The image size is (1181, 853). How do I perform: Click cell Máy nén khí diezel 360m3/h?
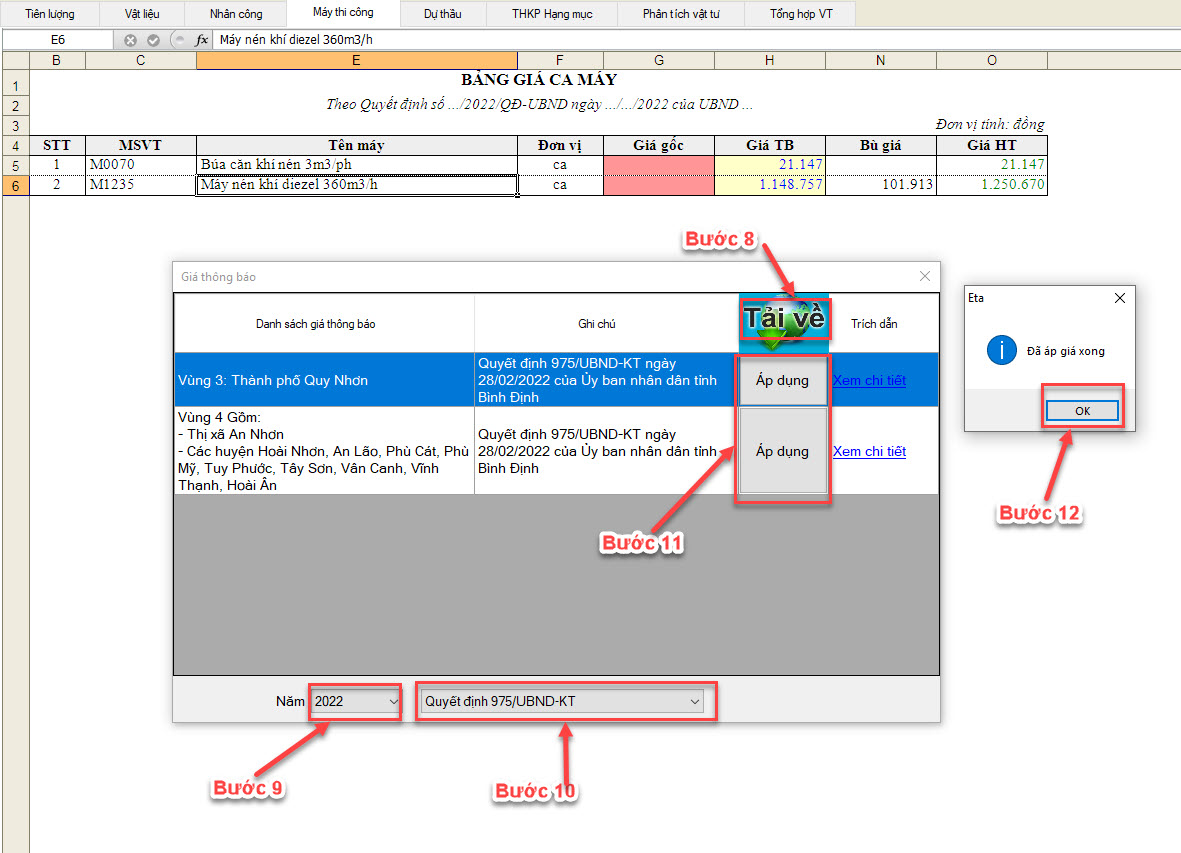pos(356,184)
